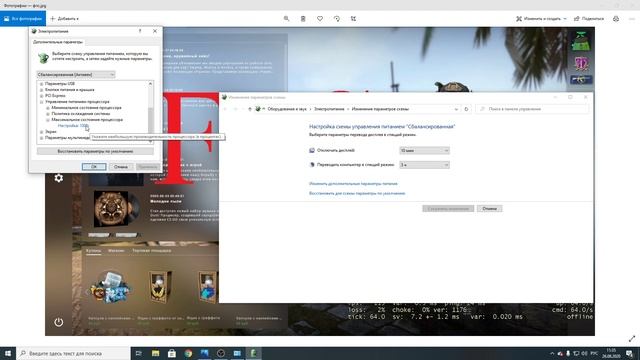The height and width of the screenshot is (360, 640).
Task: Click 'Восстановить для схемы параметры по умолчанию'
Action: coord(357,193)
